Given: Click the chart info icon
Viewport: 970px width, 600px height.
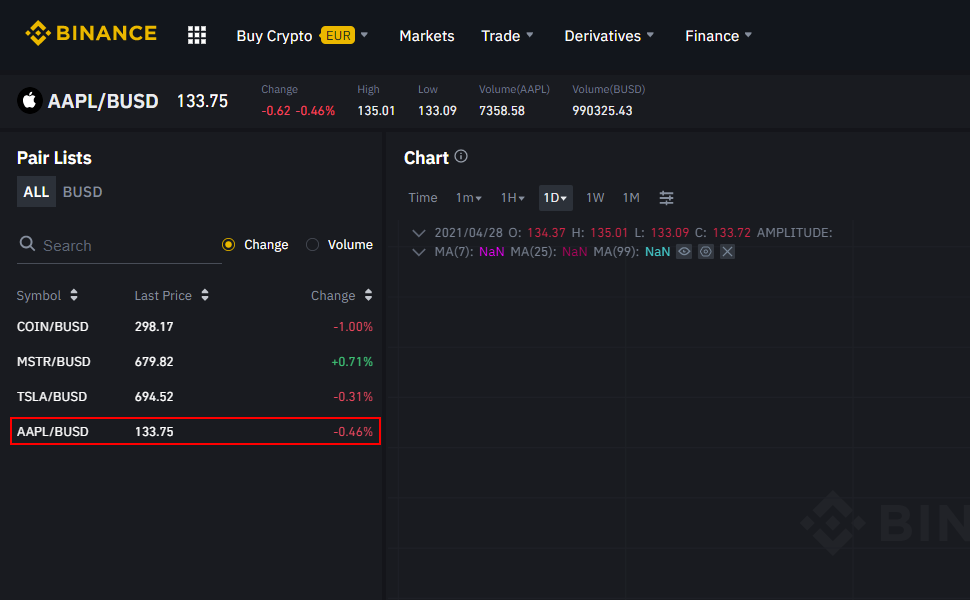Looking at the screenshot, I should pyautogui.click(x=461, y=157).
